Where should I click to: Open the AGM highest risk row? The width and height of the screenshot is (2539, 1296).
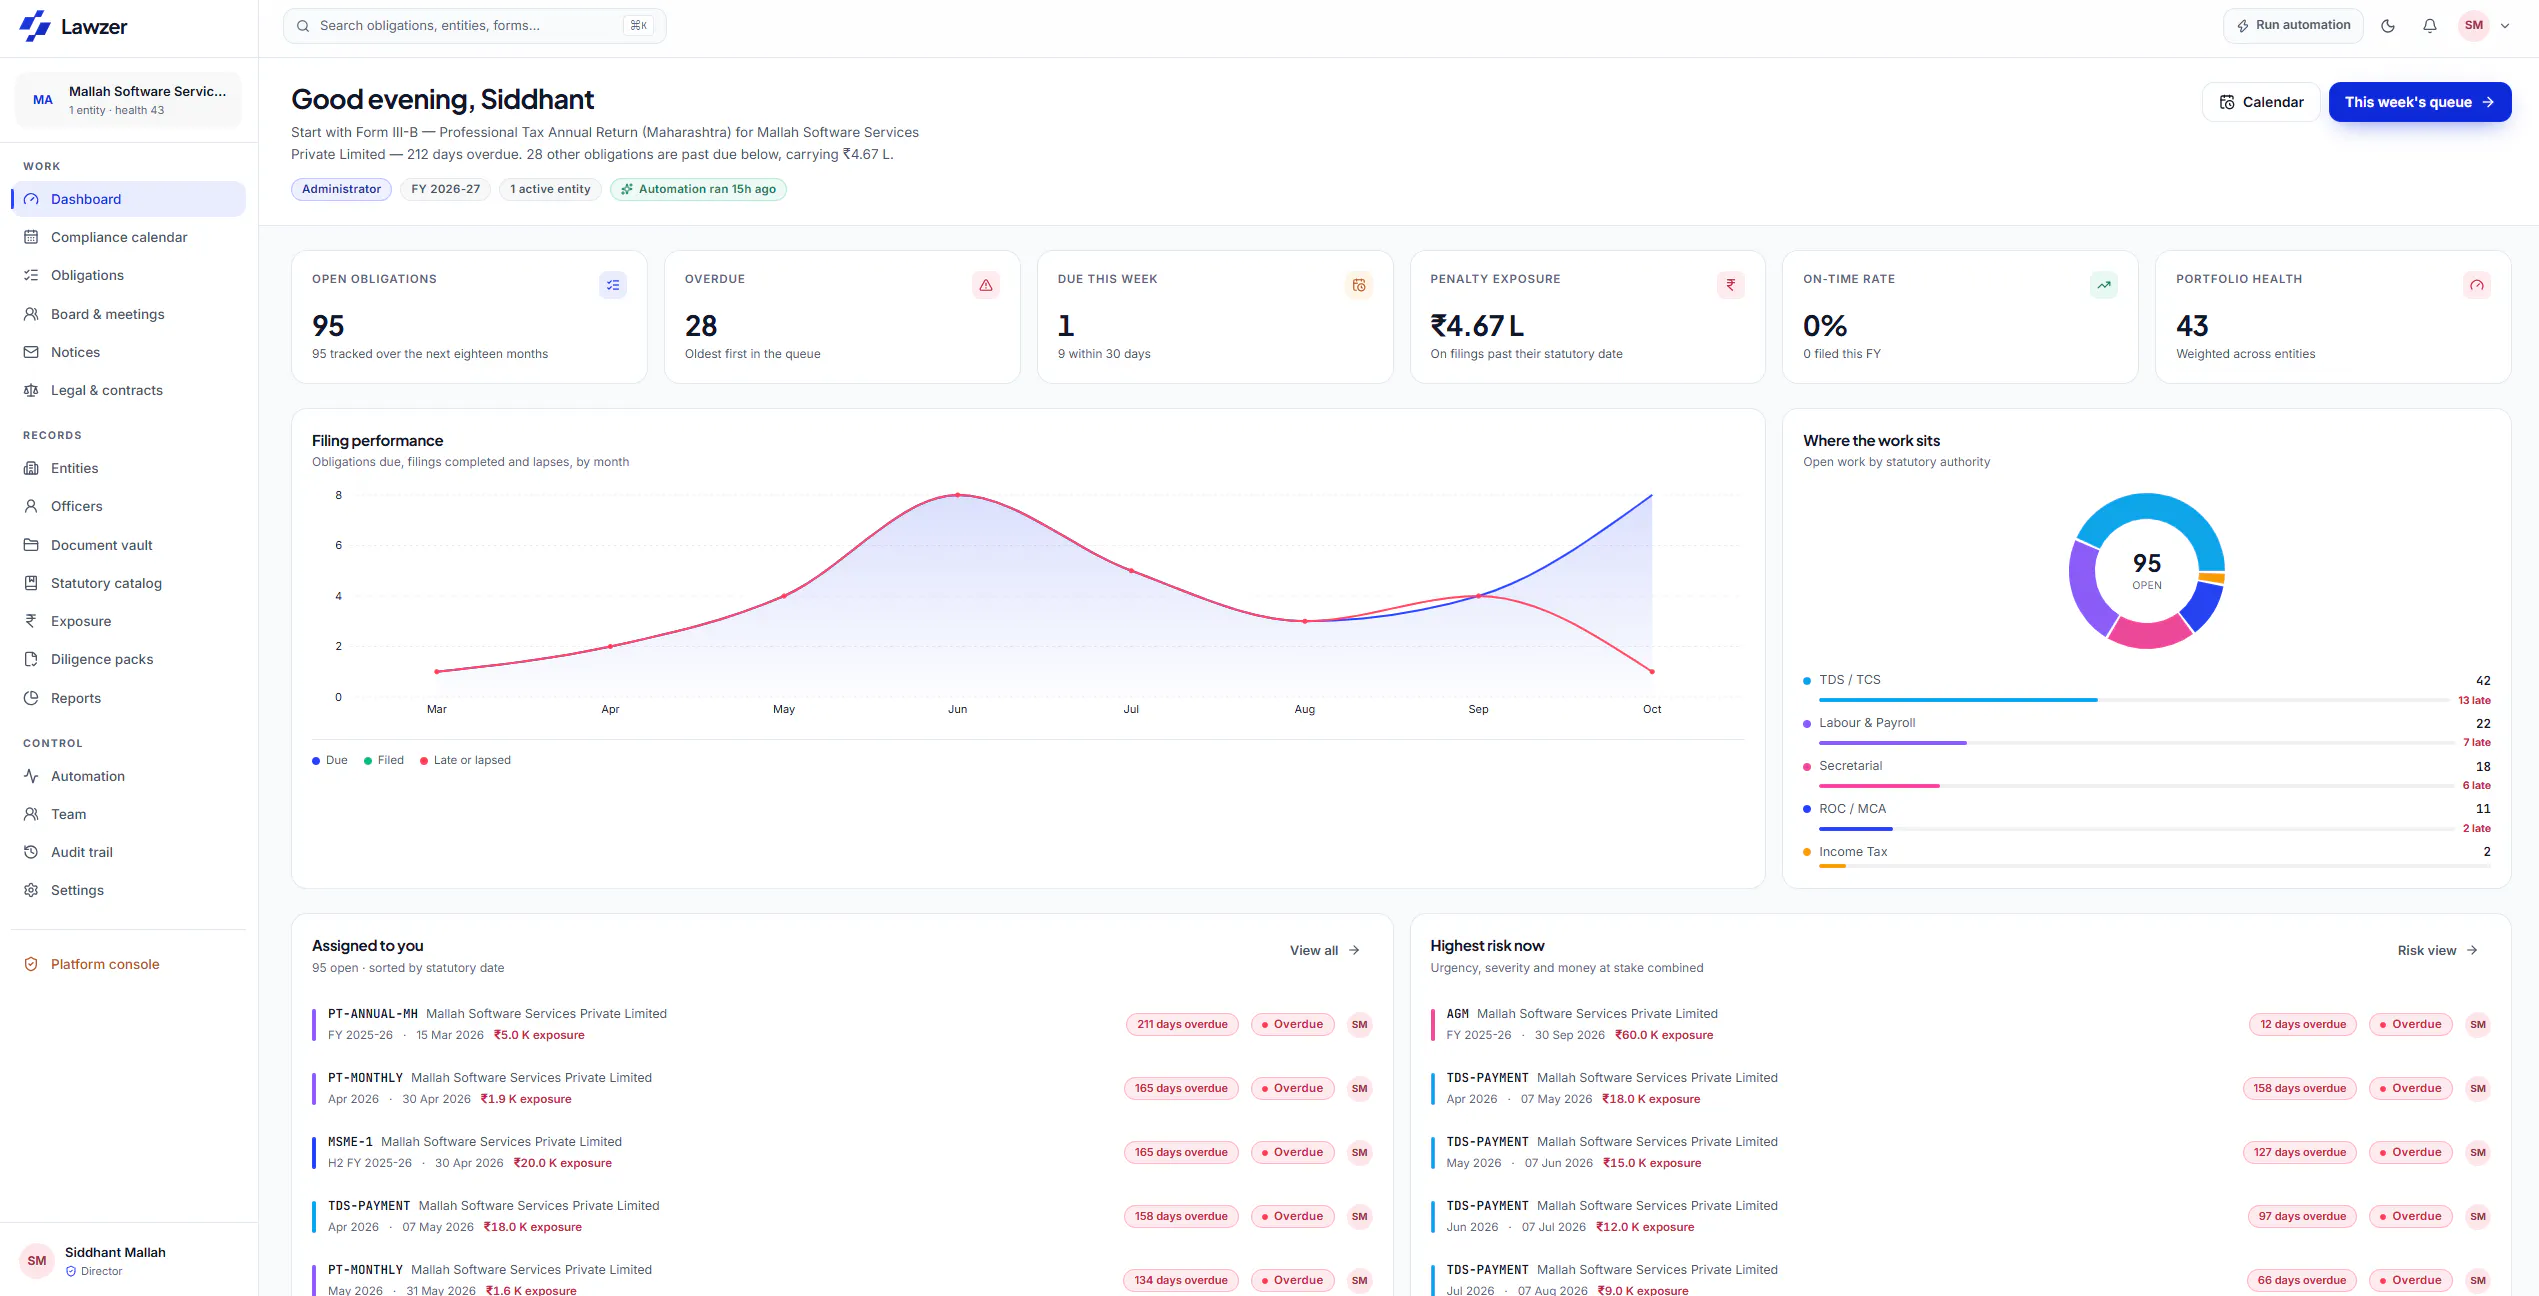tap(1960, 1024)
